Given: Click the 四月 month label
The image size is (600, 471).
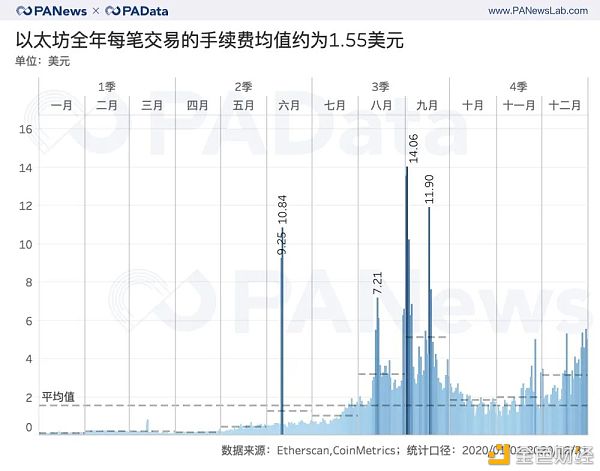Looking at the screenshot, I should [x=197, y=105].
